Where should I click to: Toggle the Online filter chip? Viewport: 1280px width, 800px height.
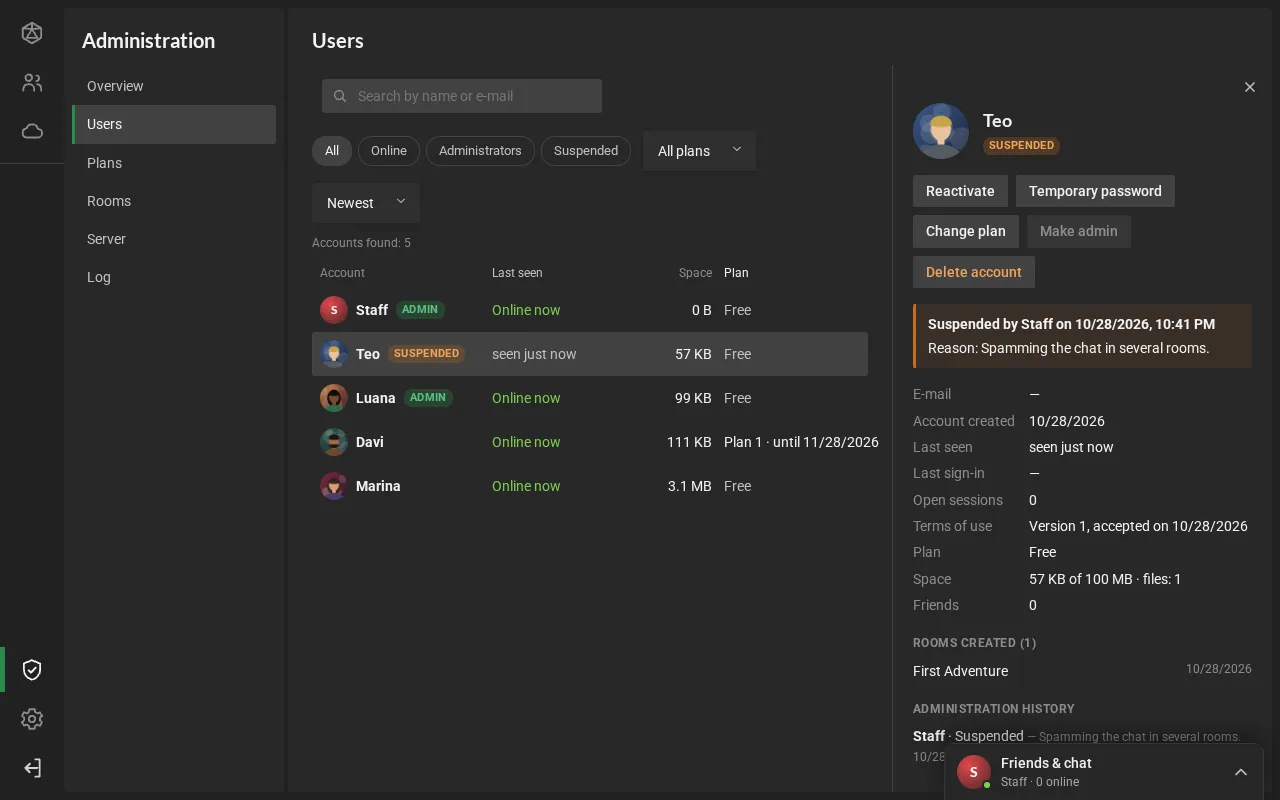point(389,151)
